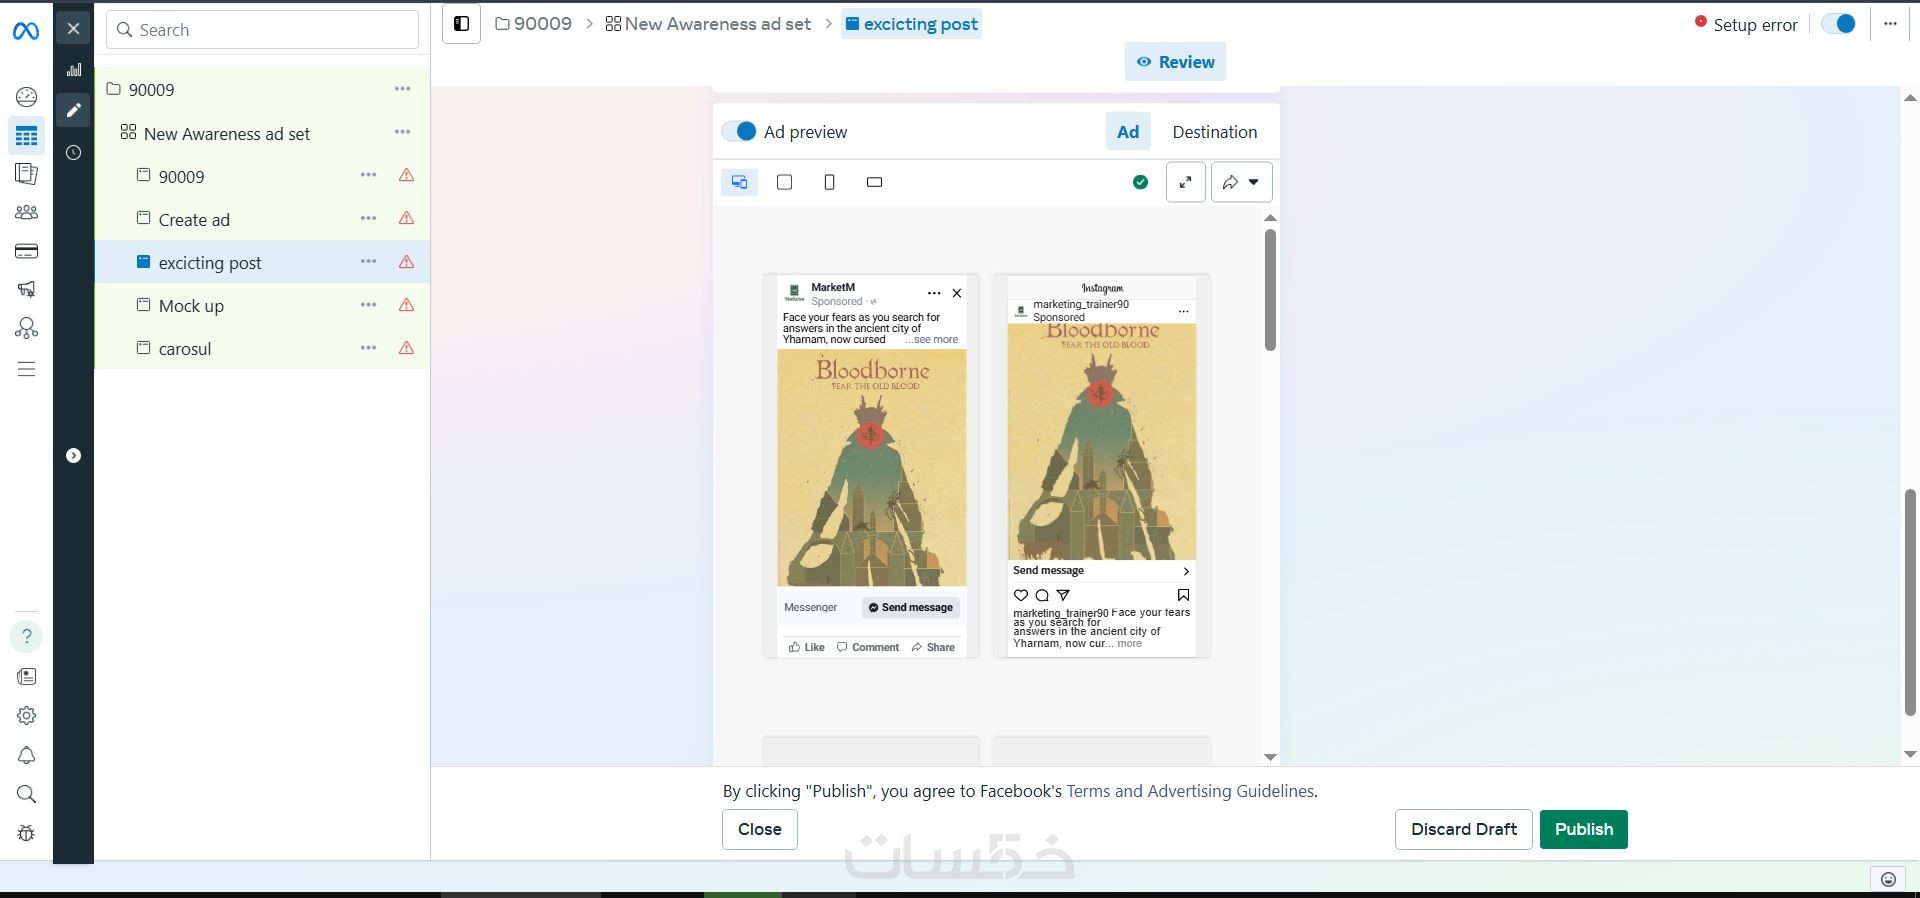Open the share preview dropdown
Screen dimensions: 1920x898
click(x=1242, y=182)
